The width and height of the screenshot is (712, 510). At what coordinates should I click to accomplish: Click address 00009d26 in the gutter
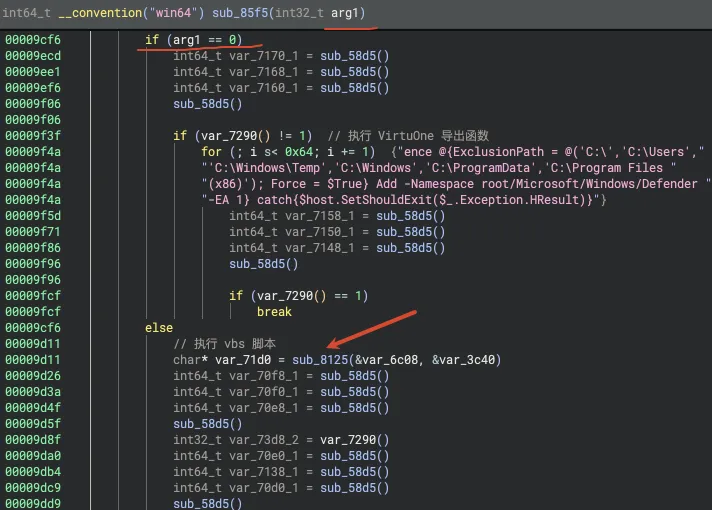click(x=33, y=376)
